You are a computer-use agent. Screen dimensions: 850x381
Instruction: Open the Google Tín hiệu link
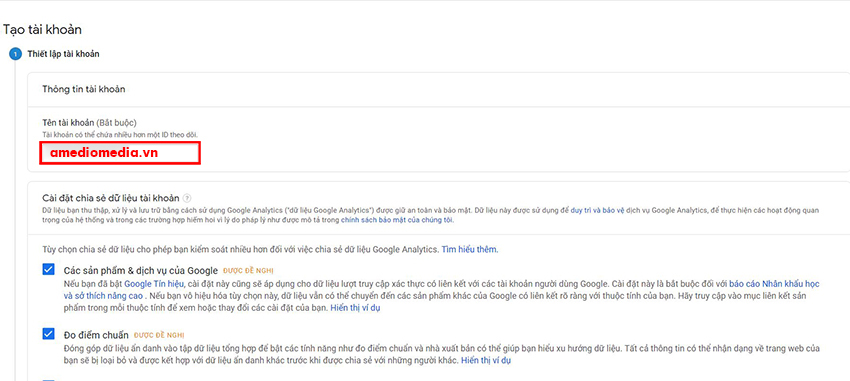(x=154, y=283)
